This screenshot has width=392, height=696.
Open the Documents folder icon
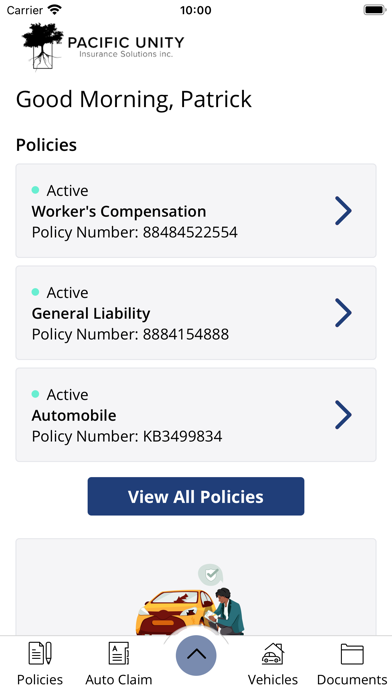tap(352, 654)
